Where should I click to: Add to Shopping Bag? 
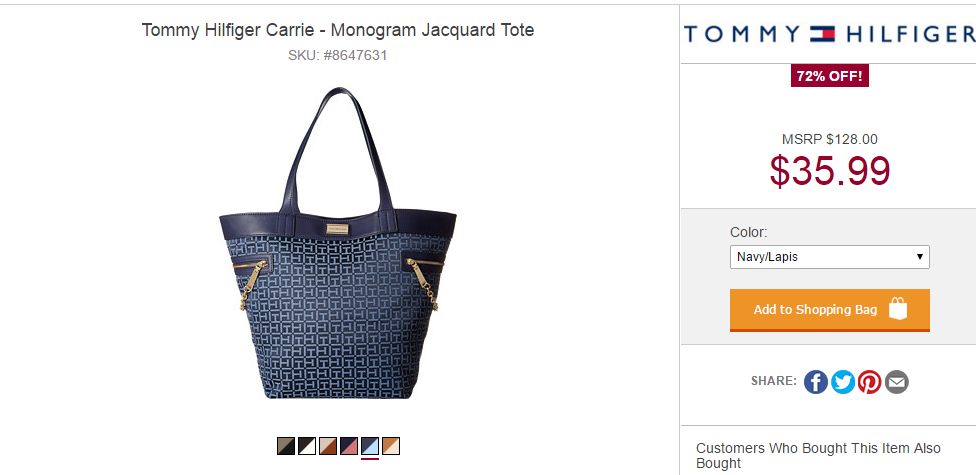[x=830, y=310]
